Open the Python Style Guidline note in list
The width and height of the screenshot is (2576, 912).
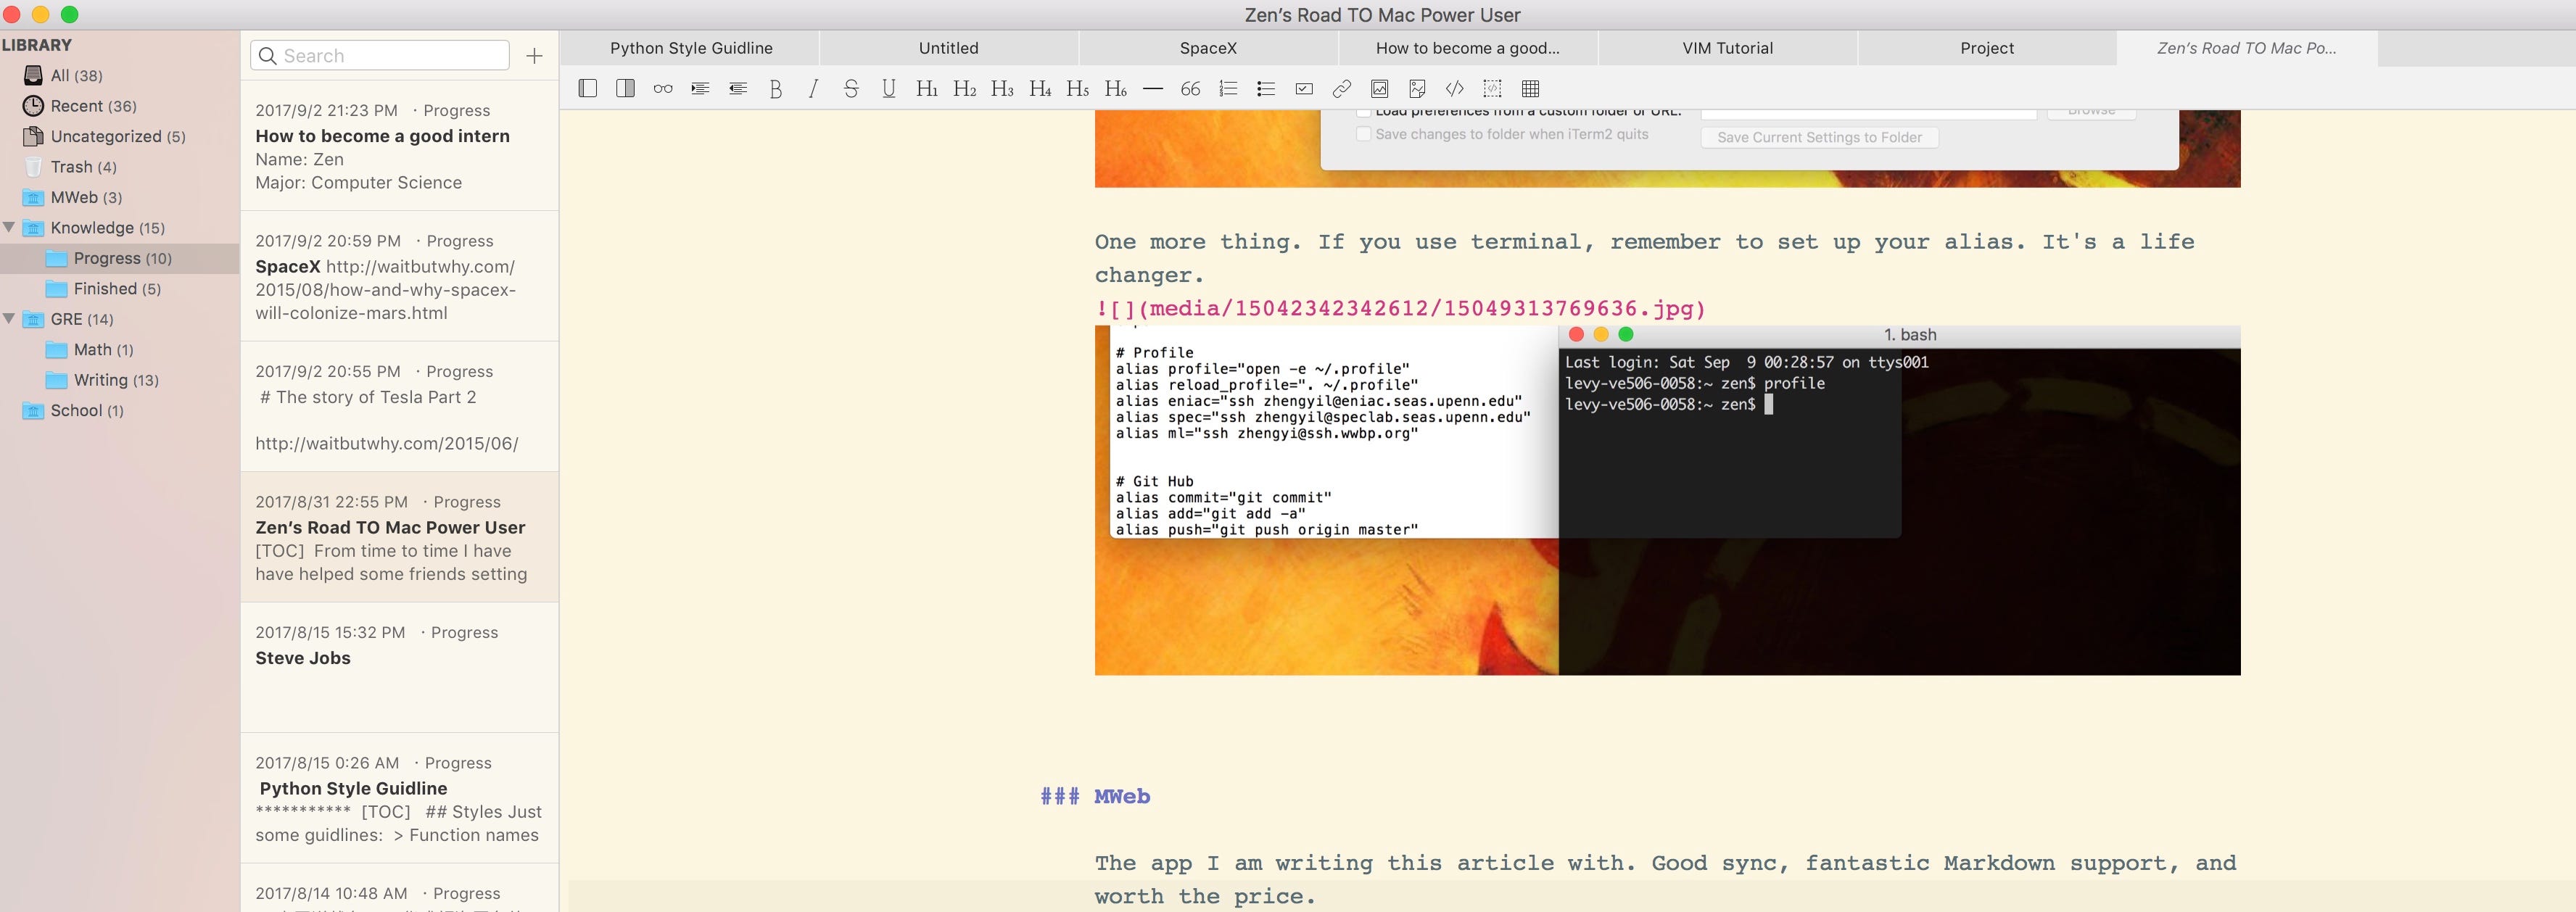399,798
